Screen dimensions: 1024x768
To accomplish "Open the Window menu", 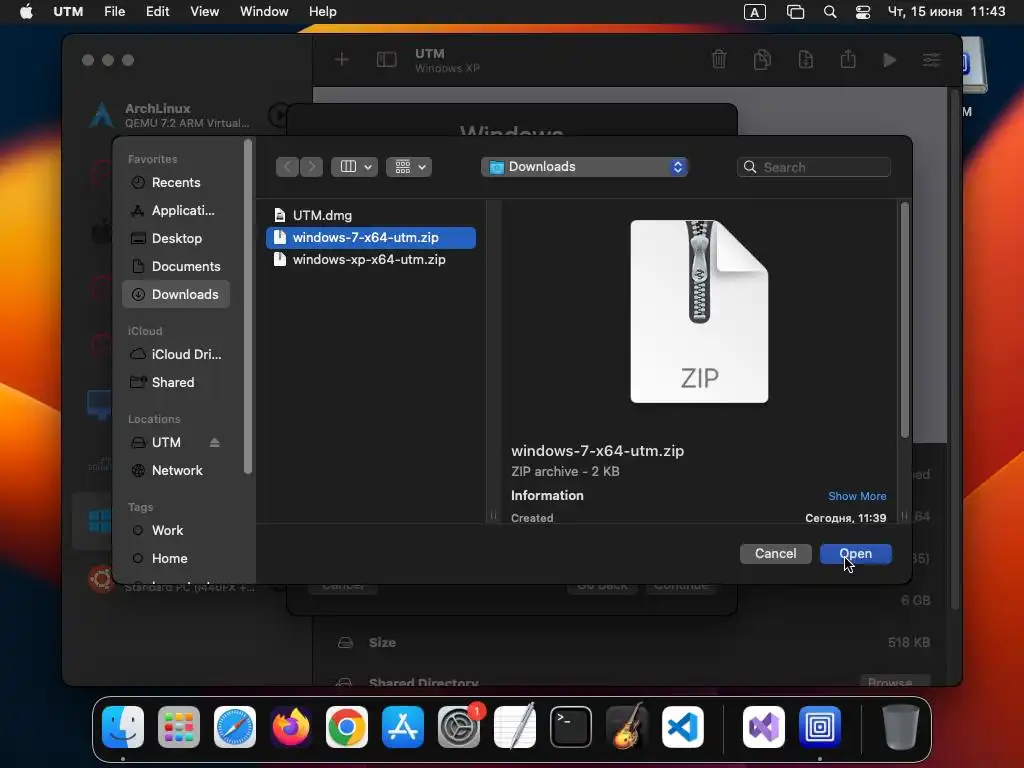I will tap(264, 12).
